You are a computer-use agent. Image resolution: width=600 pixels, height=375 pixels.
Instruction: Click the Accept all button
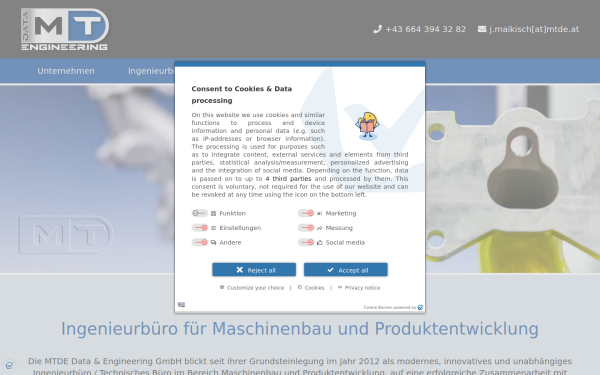[x=346, y=270]
